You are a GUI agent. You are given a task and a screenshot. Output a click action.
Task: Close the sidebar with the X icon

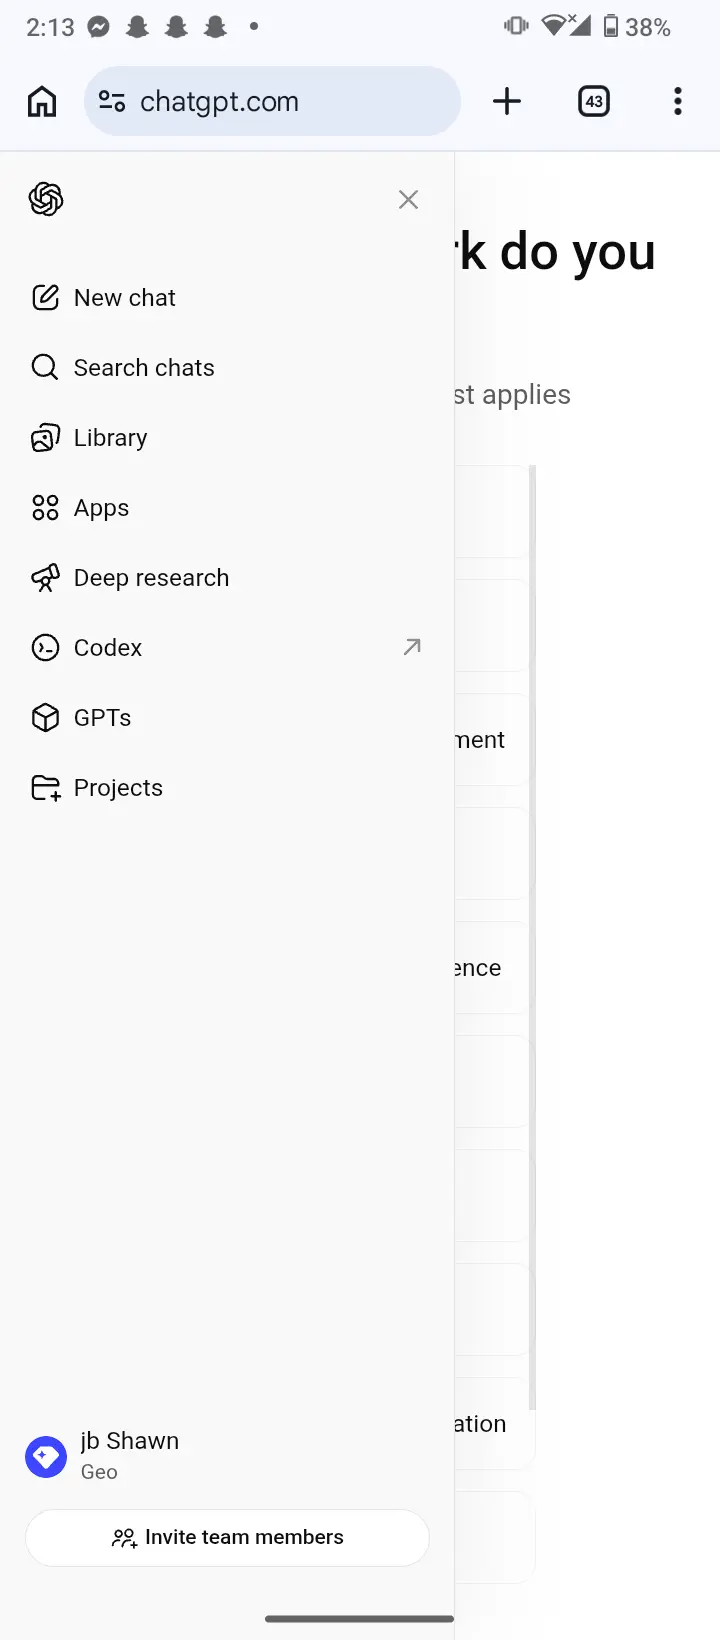pos(408,200)
